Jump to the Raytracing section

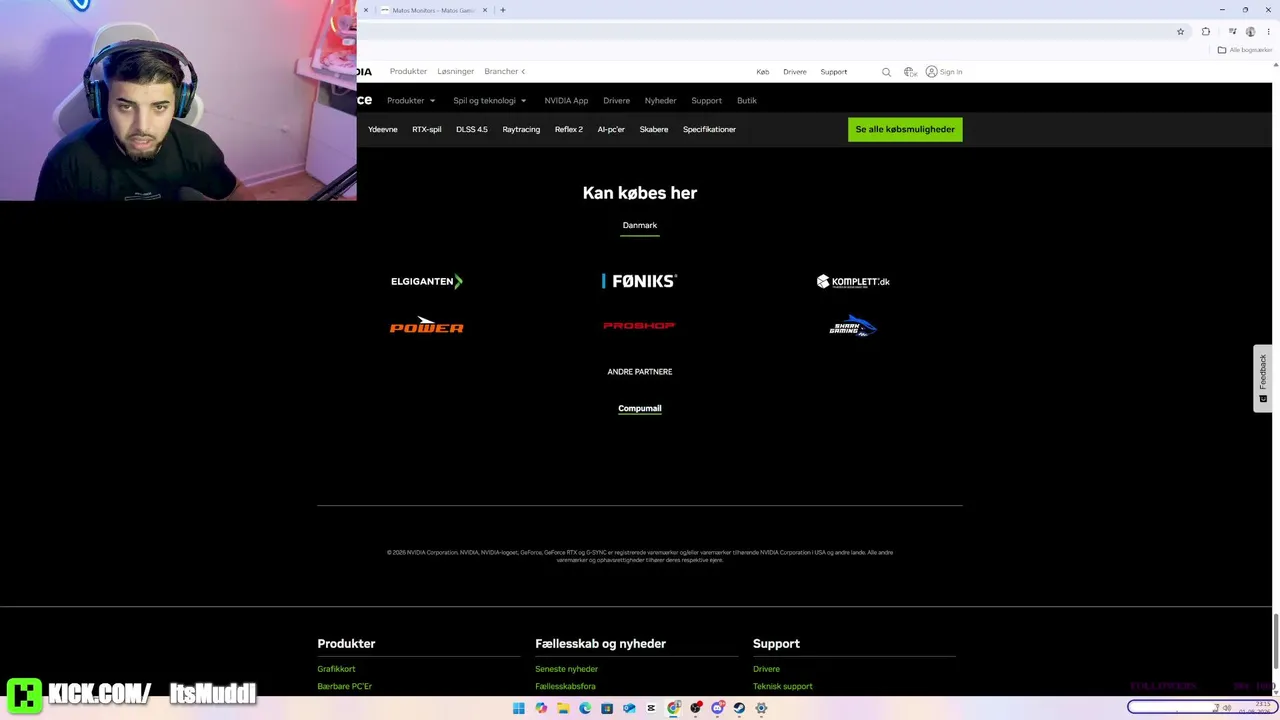pos(521,130)
